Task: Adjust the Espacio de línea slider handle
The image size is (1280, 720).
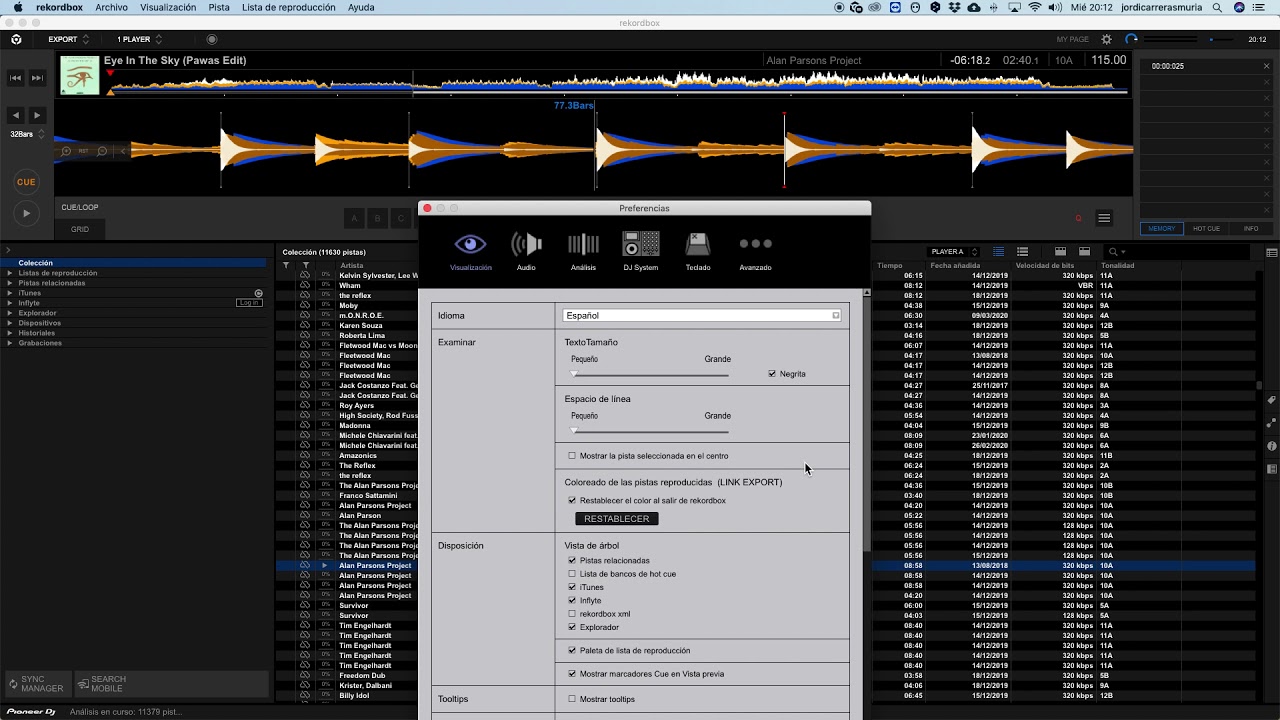Action: pyautogui.click(x=574, y=431)
